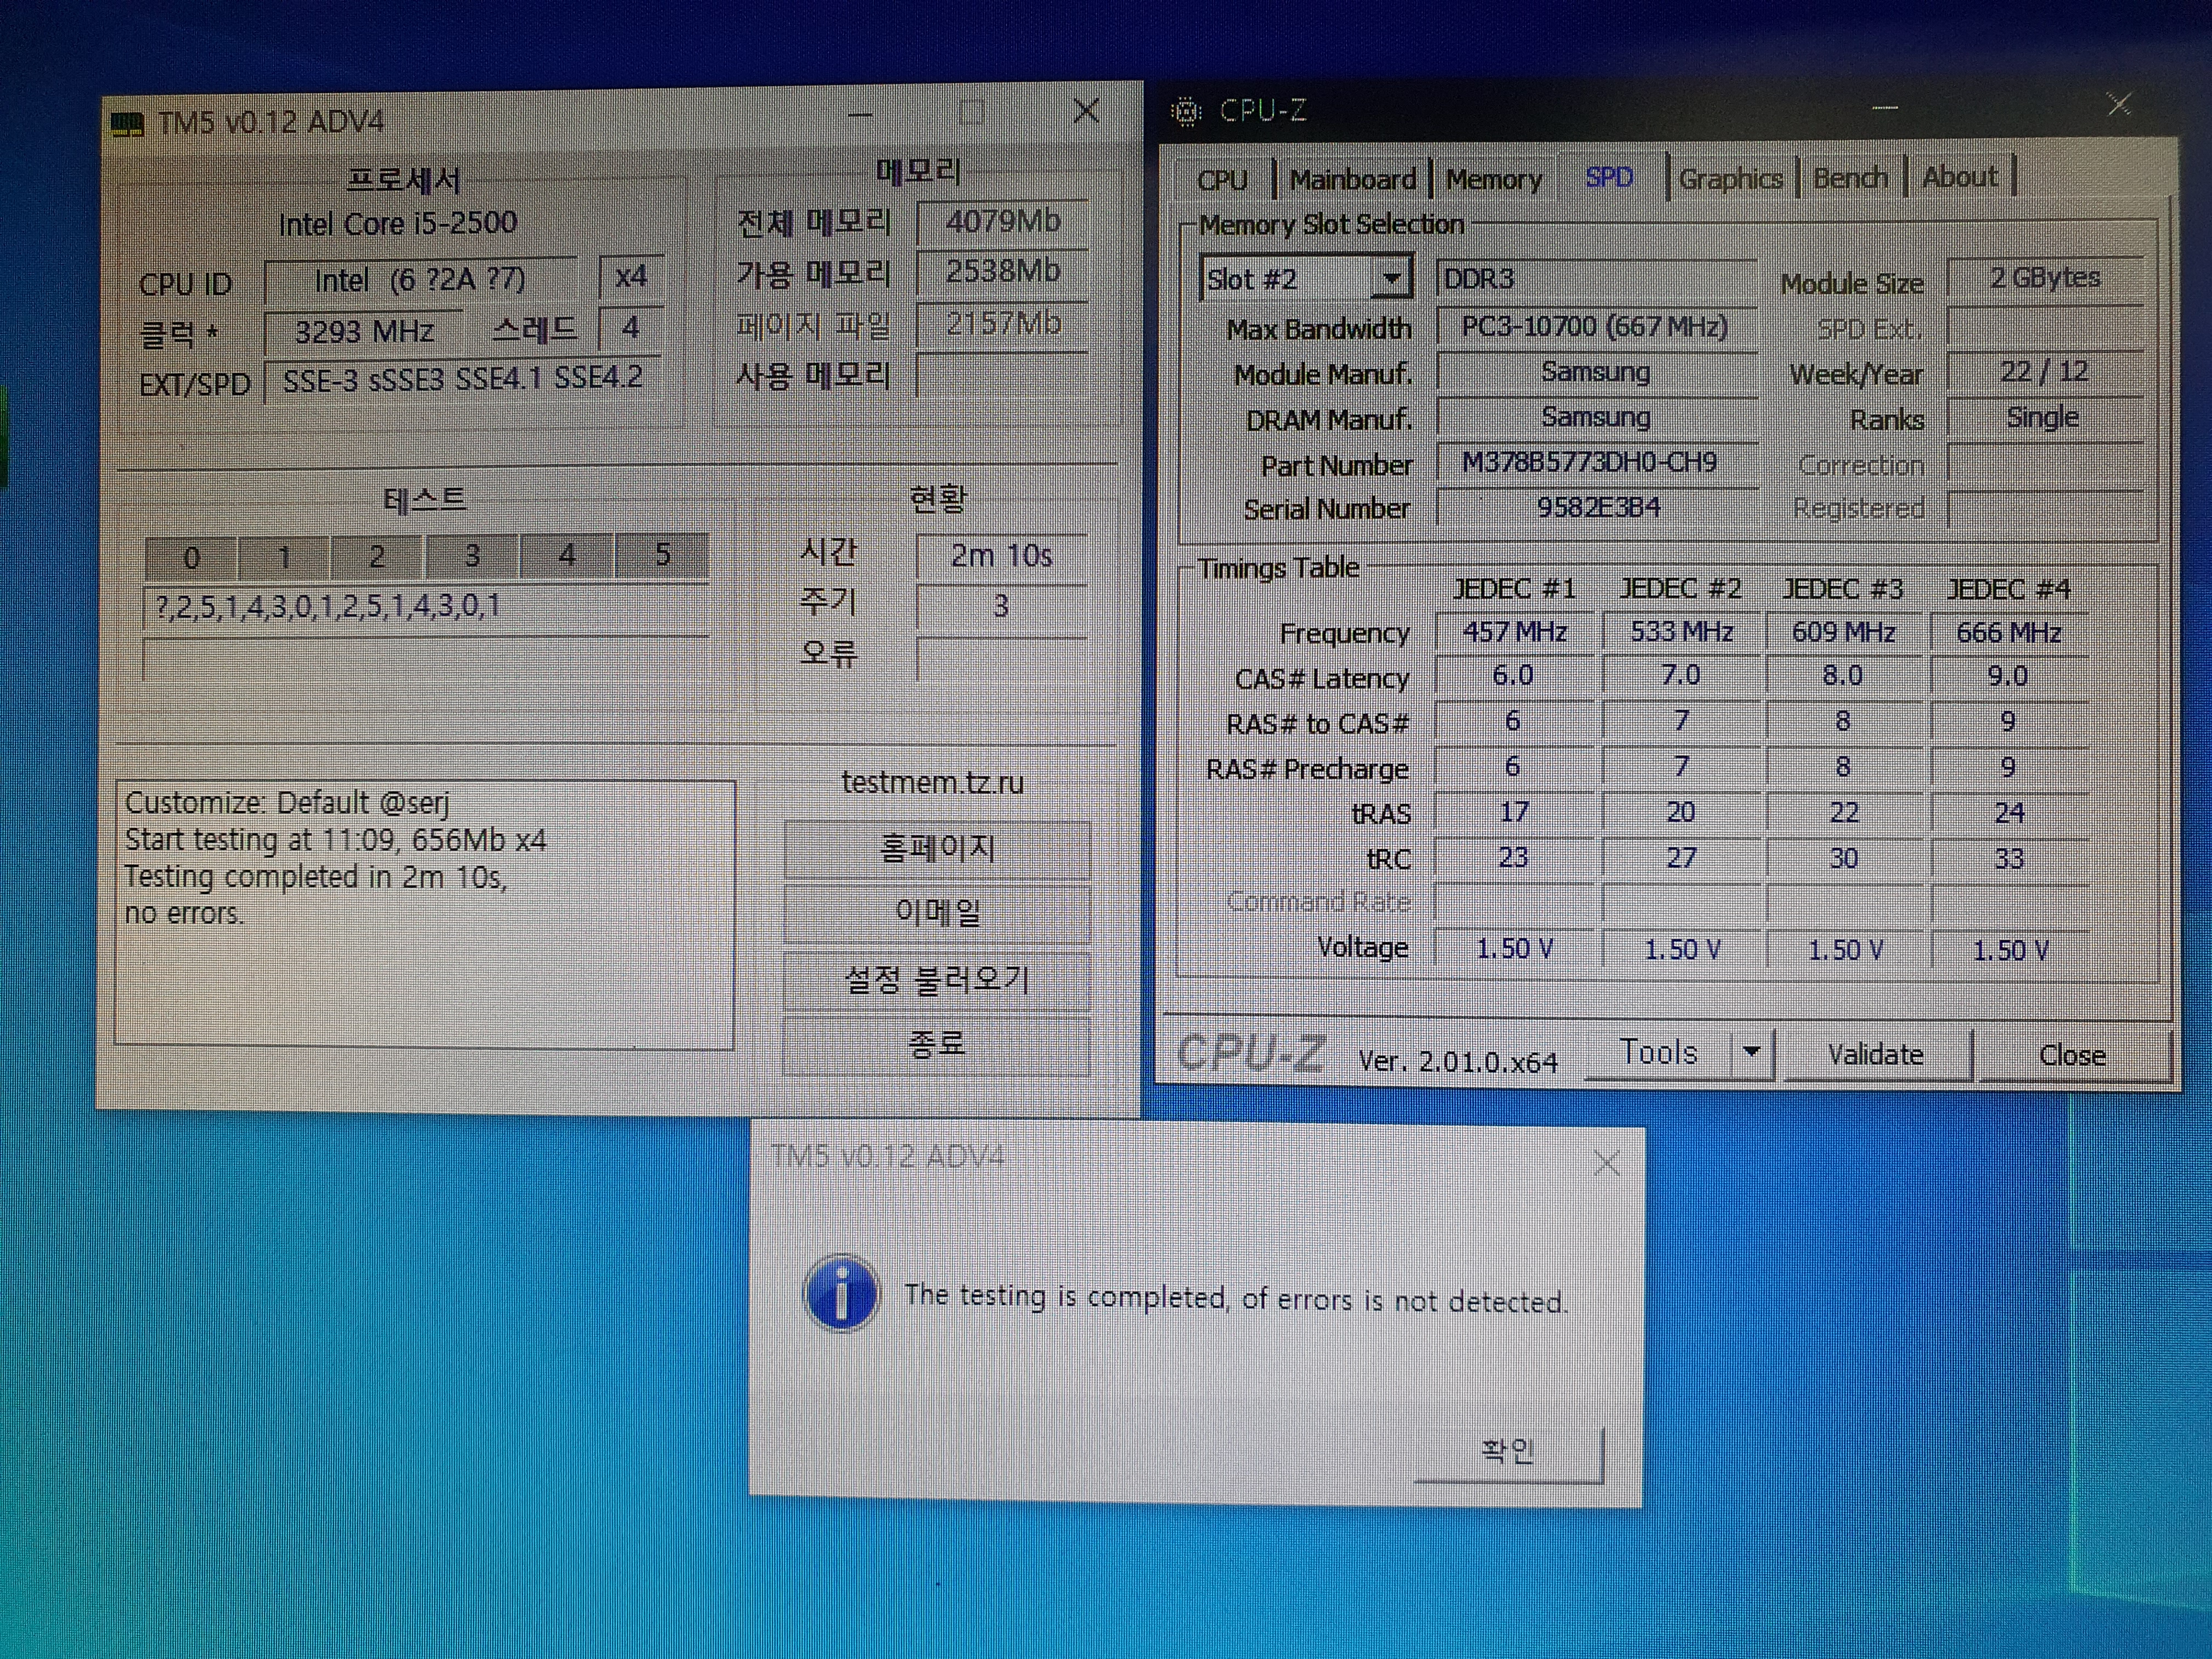2212x1659 pixels.
Task: Click the tRC 33 value for JEDEC #4
Action: 2009,859
